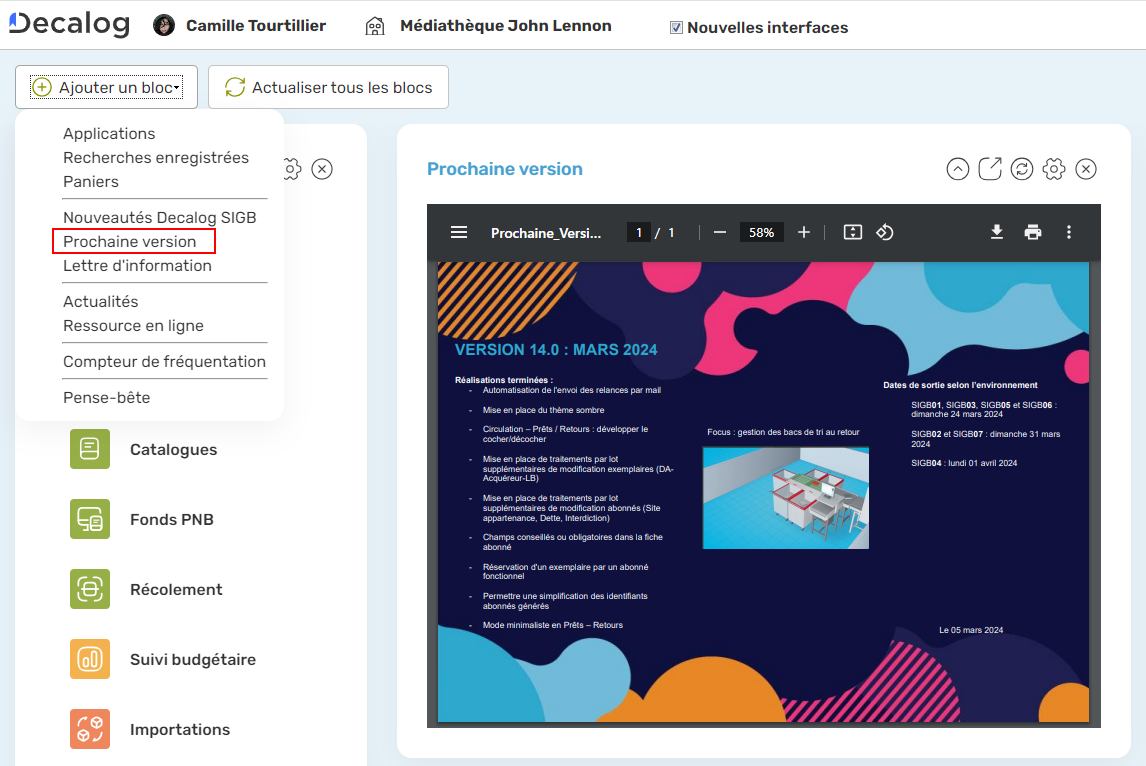The width and height of the screenshot is (1146, 766).
Task: Open the Catalogues application icon
Action: (x=90, y=449)
